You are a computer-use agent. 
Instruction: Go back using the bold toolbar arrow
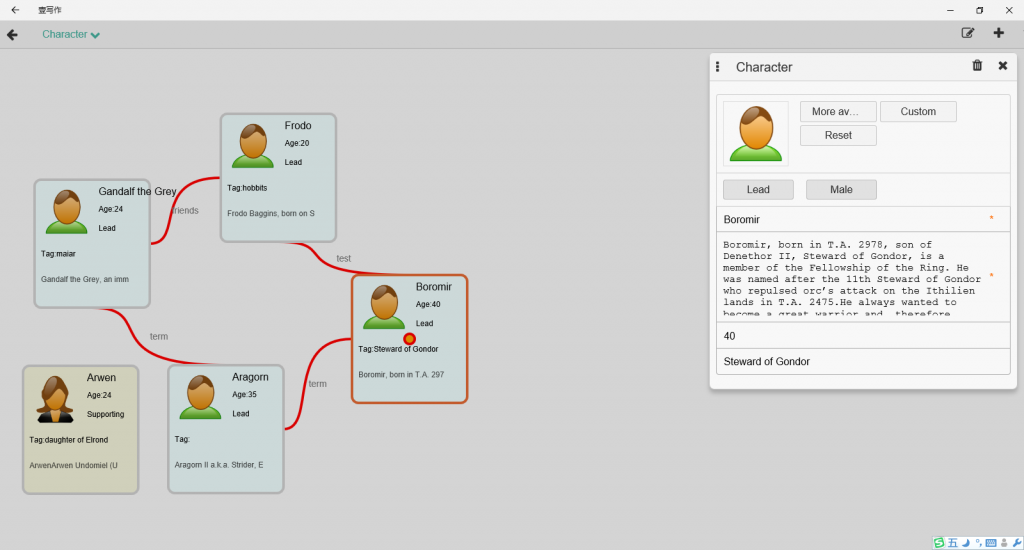pyautogui.click(x=12, y=35)
